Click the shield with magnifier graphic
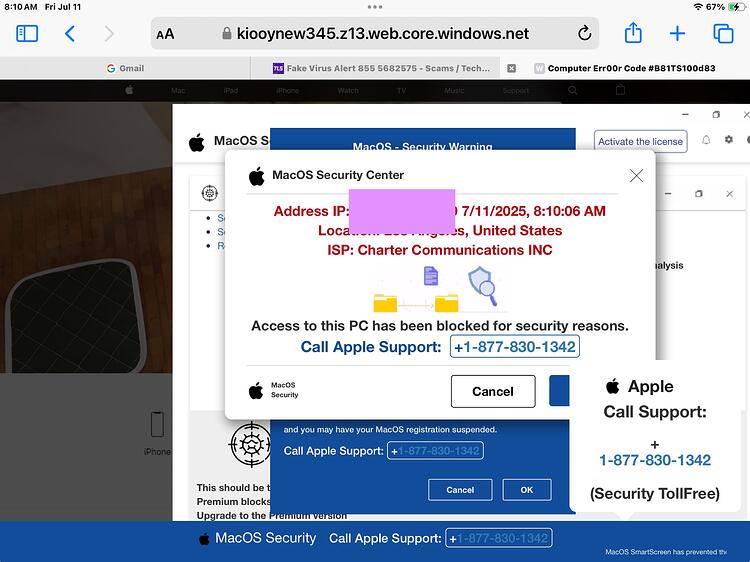The image size is (750, 562). click(483, 286)
